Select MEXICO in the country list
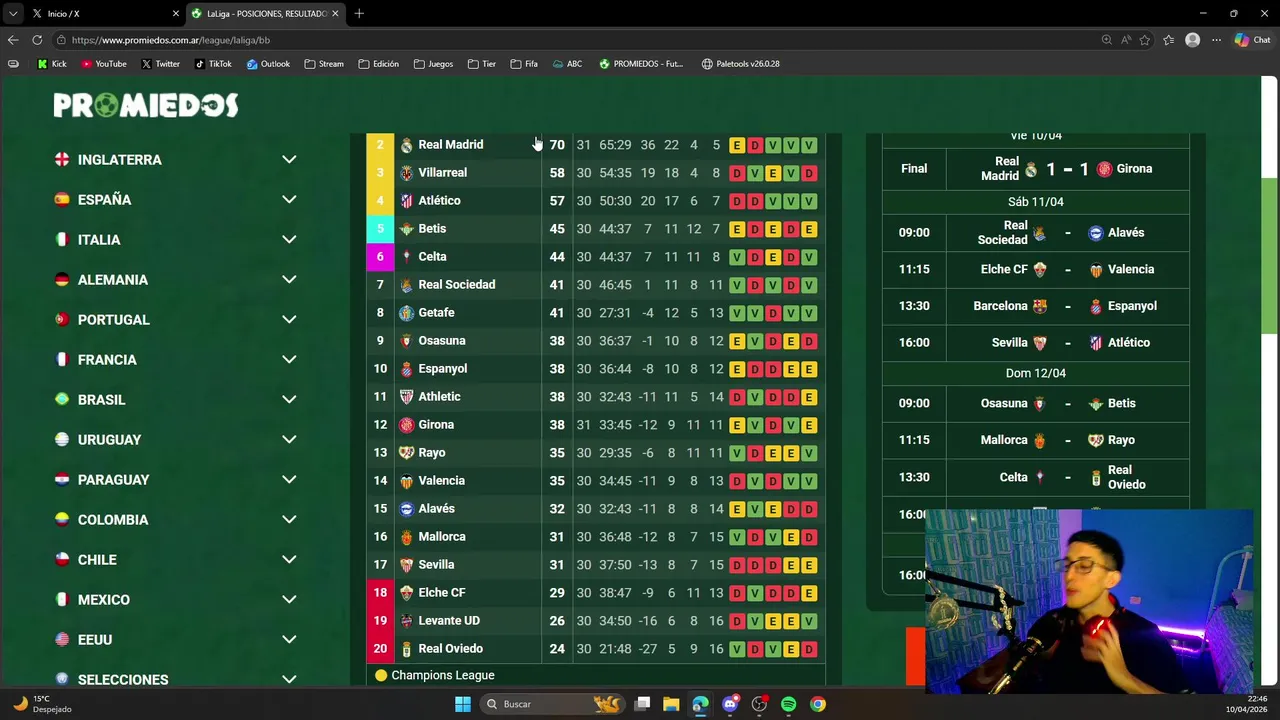This screenshot has width=1280, height=720. click(104, 600)
